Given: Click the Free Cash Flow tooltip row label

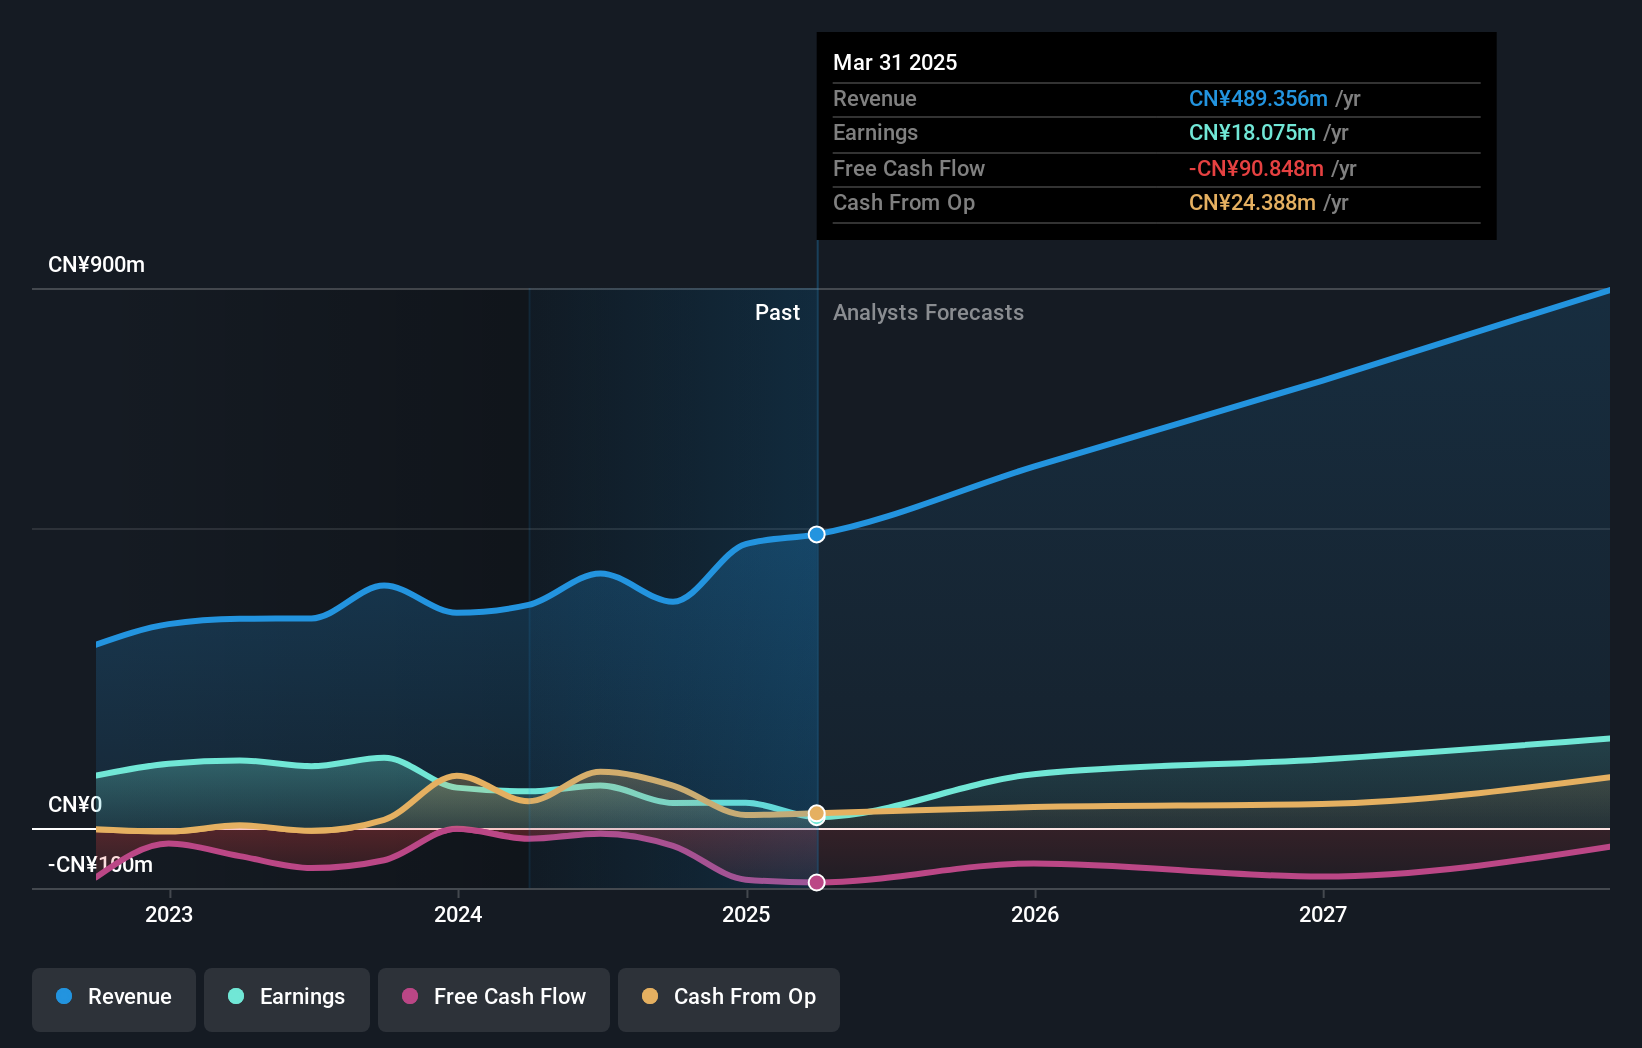Looking at the screenshot, I should tap(909, 169).
